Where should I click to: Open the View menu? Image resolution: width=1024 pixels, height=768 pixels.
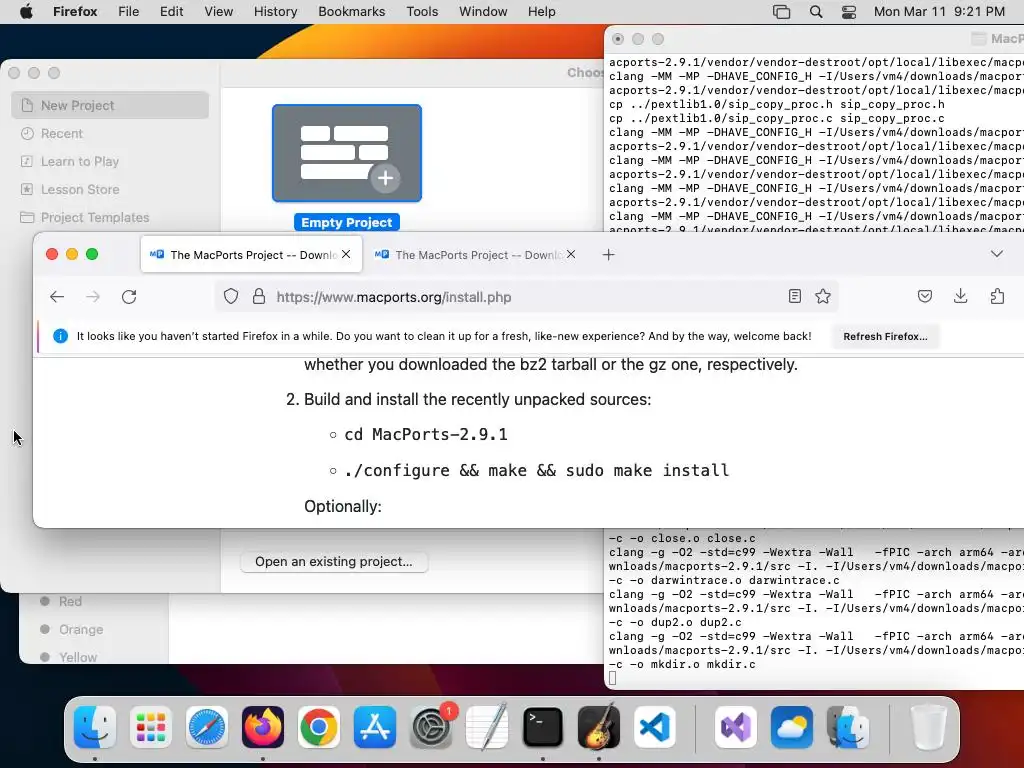tap(218, 12)
